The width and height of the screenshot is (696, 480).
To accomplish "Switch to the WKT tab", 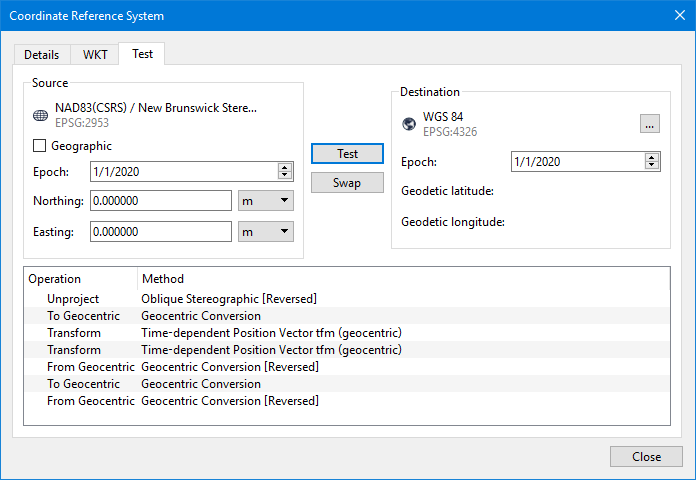I will pos(95,55).
